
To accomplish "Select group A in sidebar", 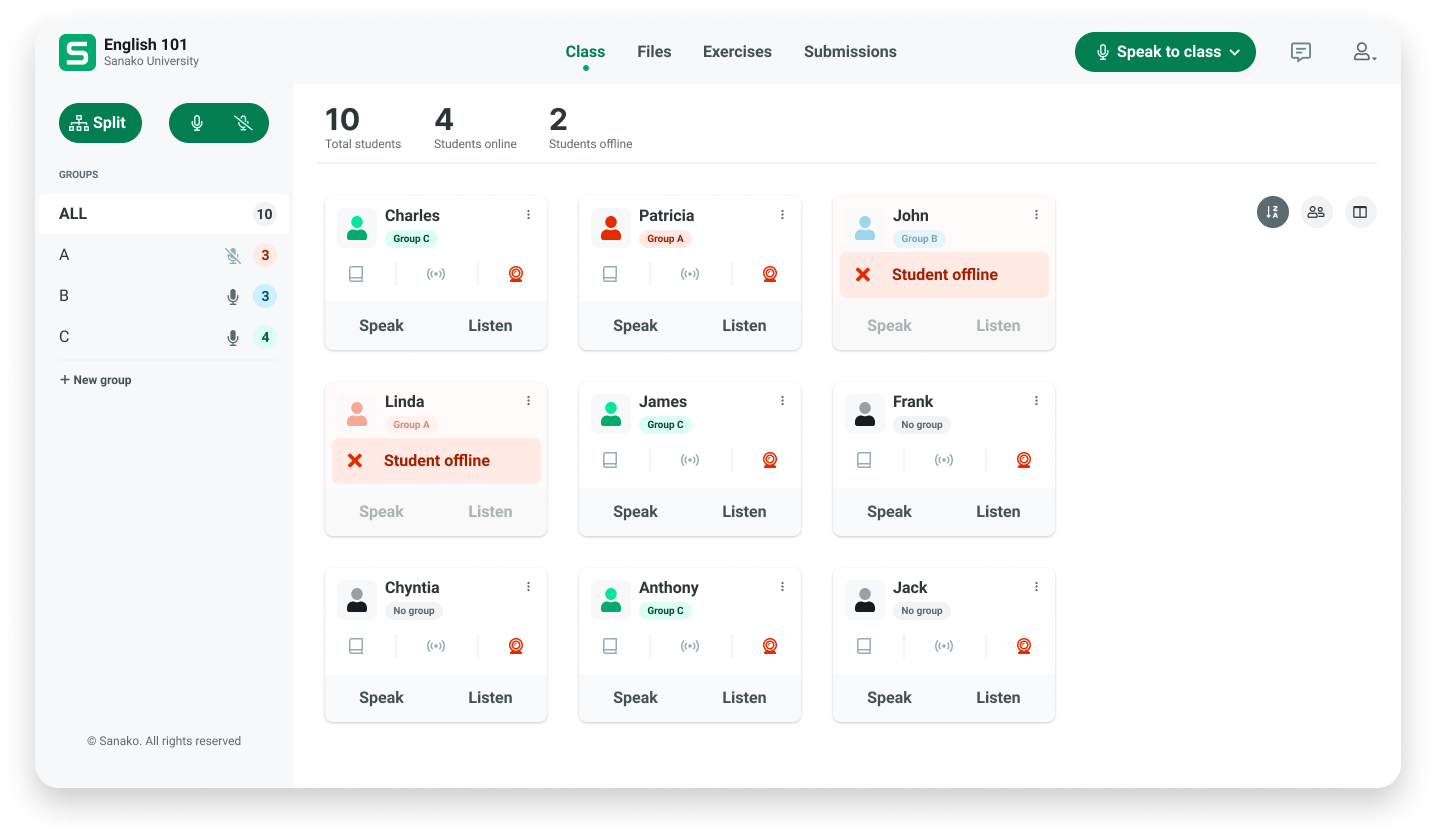I will pos(164,255).
